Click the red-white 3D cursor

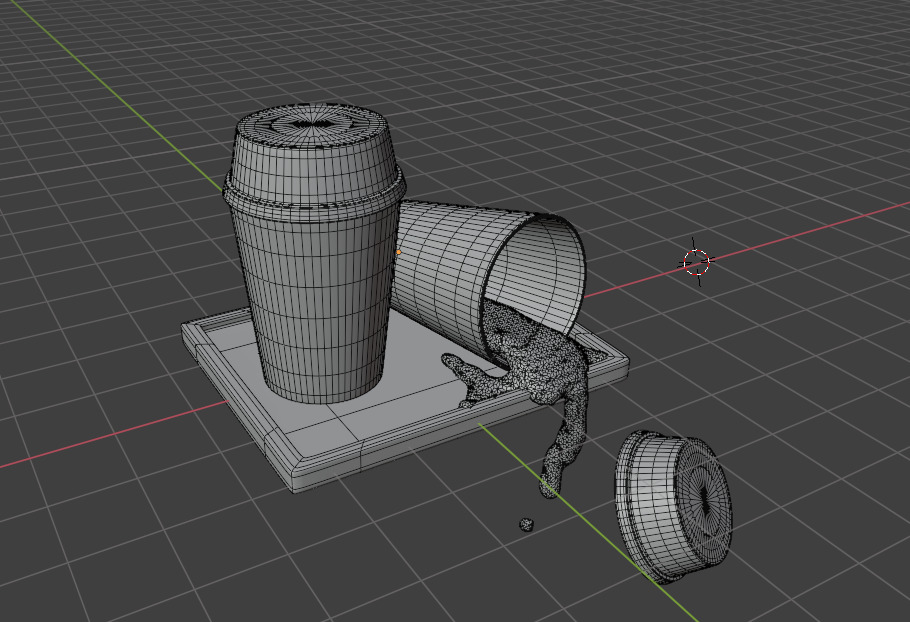point(696,262)
